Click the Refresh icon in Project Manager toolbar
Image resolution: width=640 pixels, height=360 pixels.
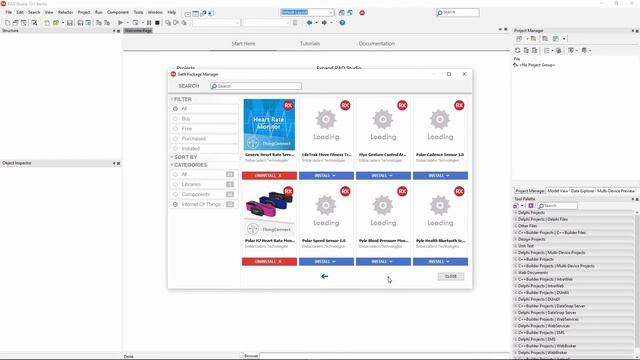(x=518, y=50)
